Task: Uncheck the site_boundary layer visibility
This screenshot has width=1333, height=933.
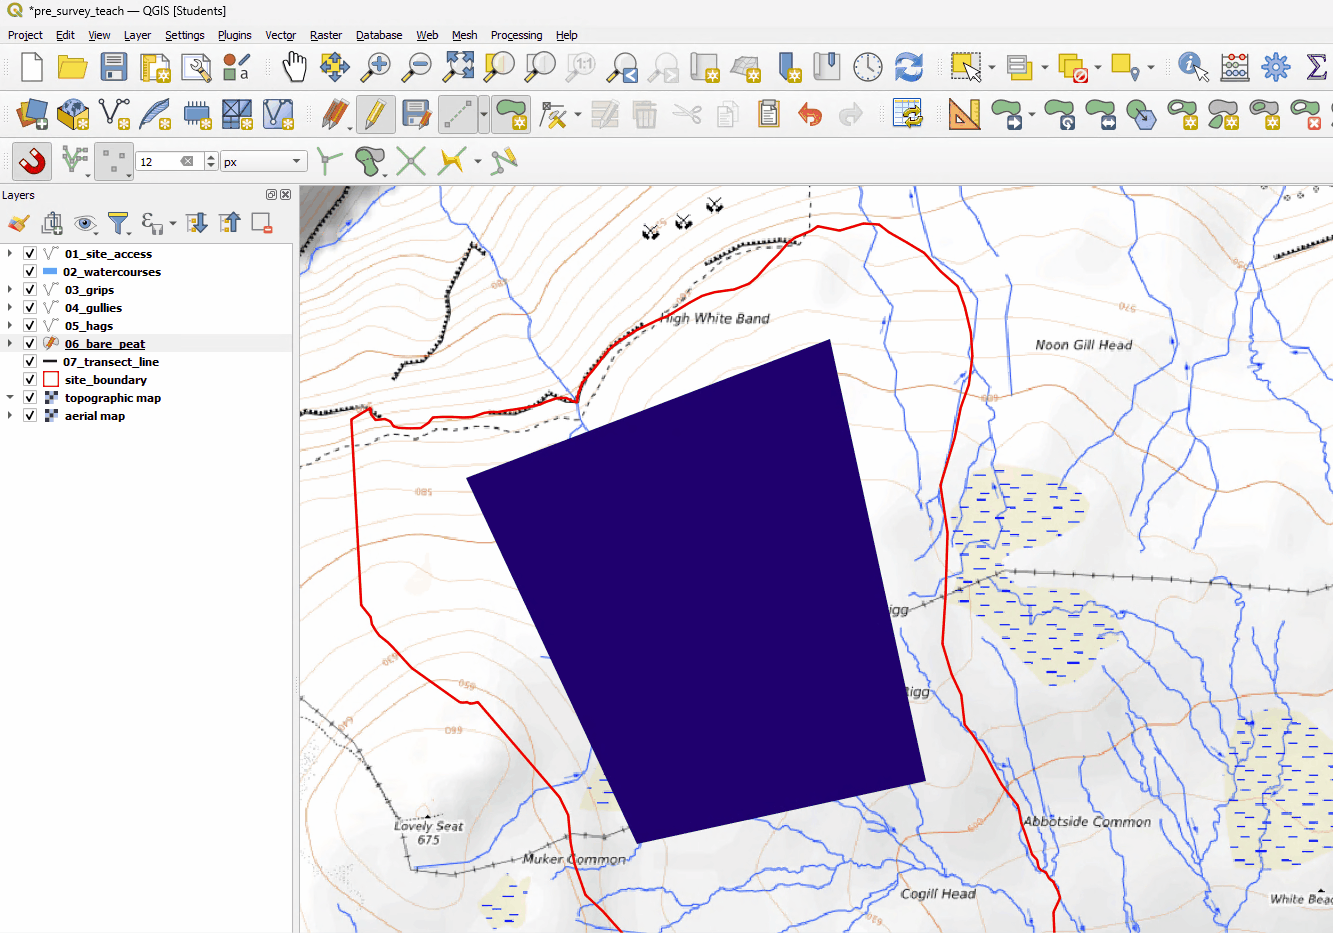Action: 30,380
